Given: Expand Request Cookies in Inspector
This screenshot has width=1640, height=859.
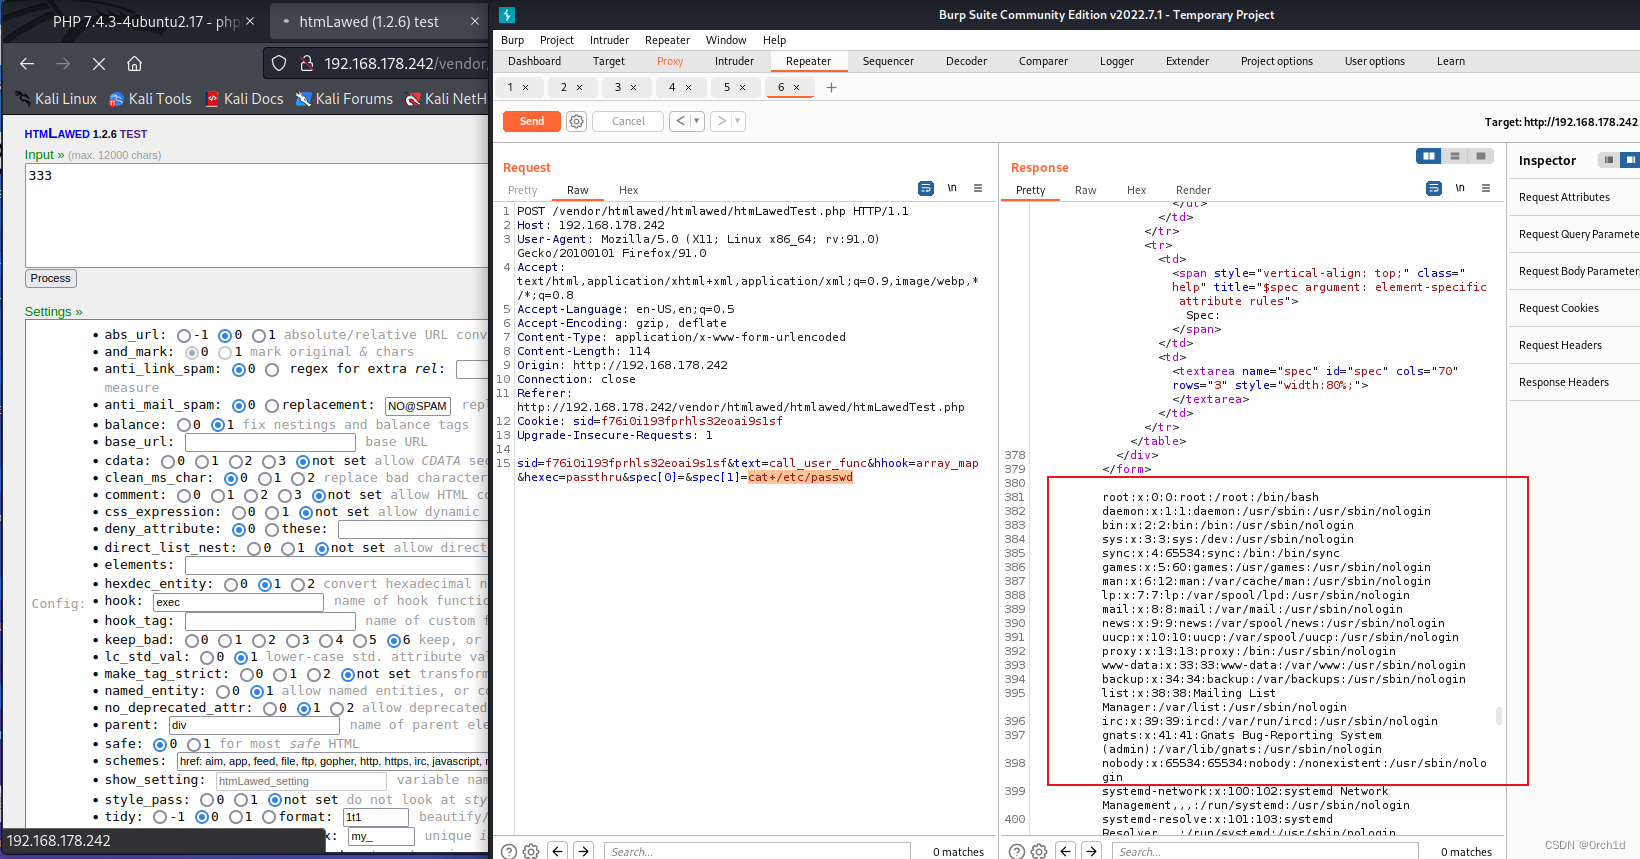Looking at the screenshot, I should pos(1573,308).
